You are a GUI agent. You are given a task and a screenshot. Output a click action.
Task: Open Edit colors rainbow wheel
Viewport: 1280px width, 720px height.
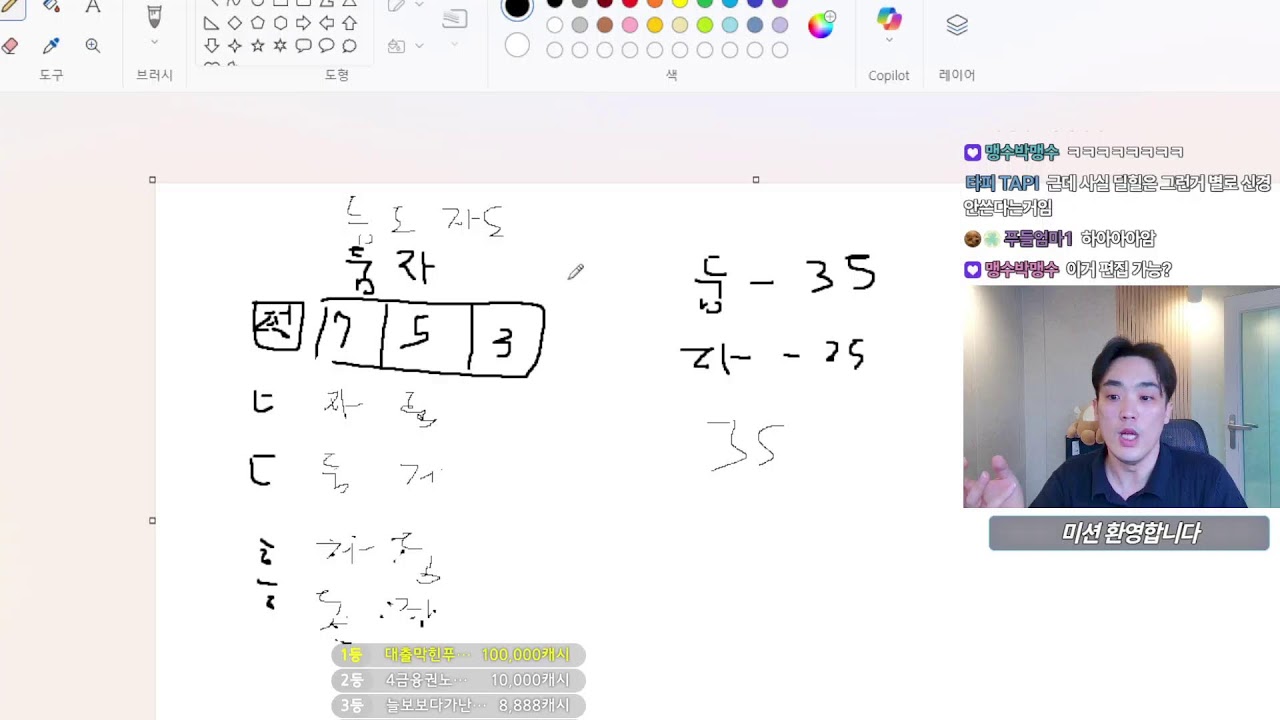tap(821, 25)
